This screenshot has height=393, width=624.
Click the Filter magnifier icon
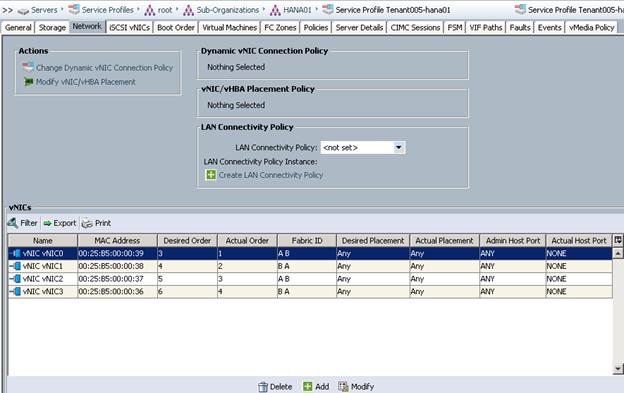click(13, 223)
